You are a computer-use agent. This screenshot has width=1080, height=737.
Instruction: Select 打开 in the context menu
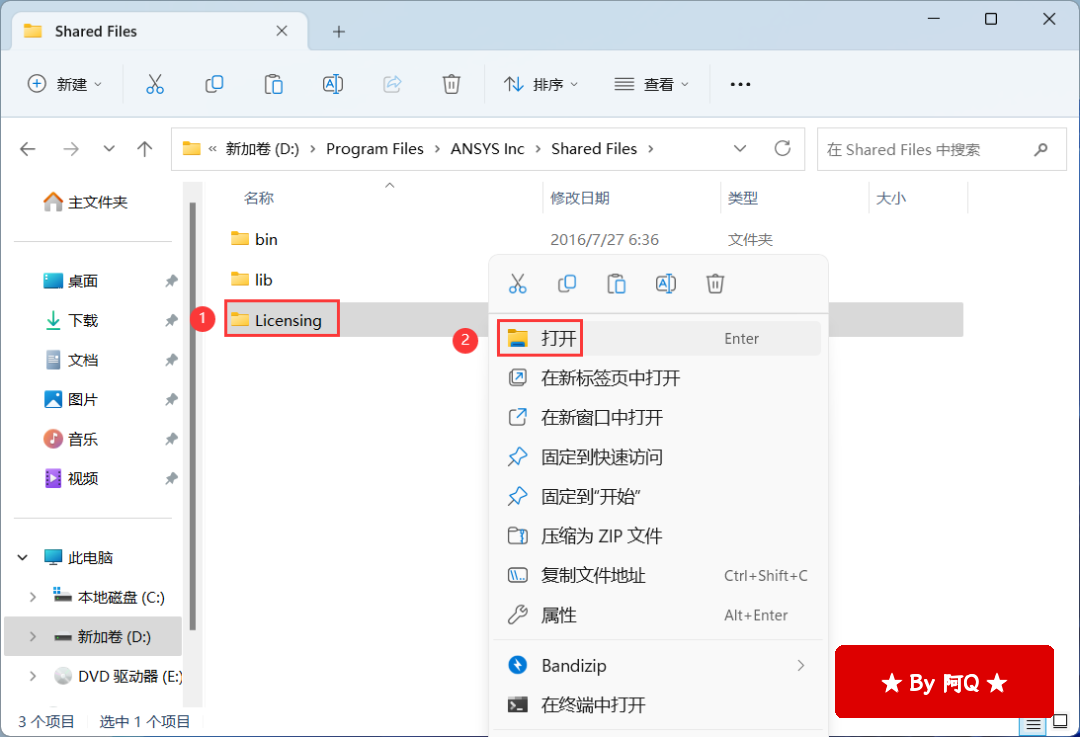pos(559,339)
